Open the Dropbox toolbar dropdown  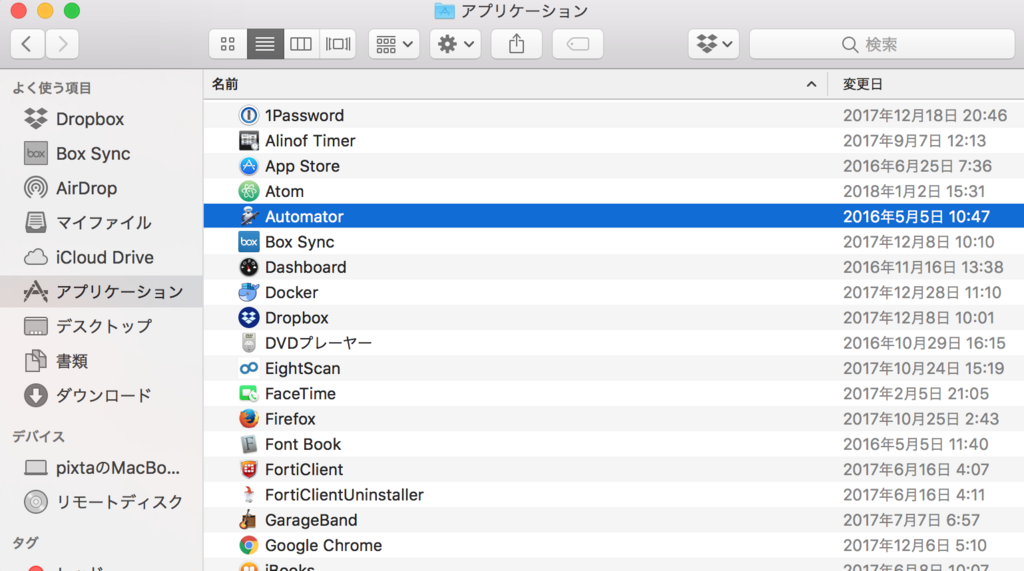[714, 44]
